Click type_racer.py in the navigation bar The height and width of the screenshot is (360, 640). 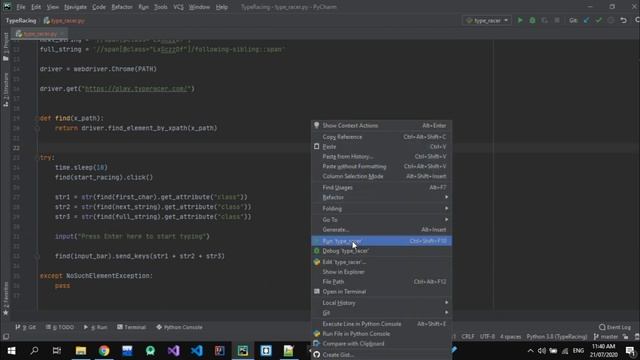tap(64, 20)
